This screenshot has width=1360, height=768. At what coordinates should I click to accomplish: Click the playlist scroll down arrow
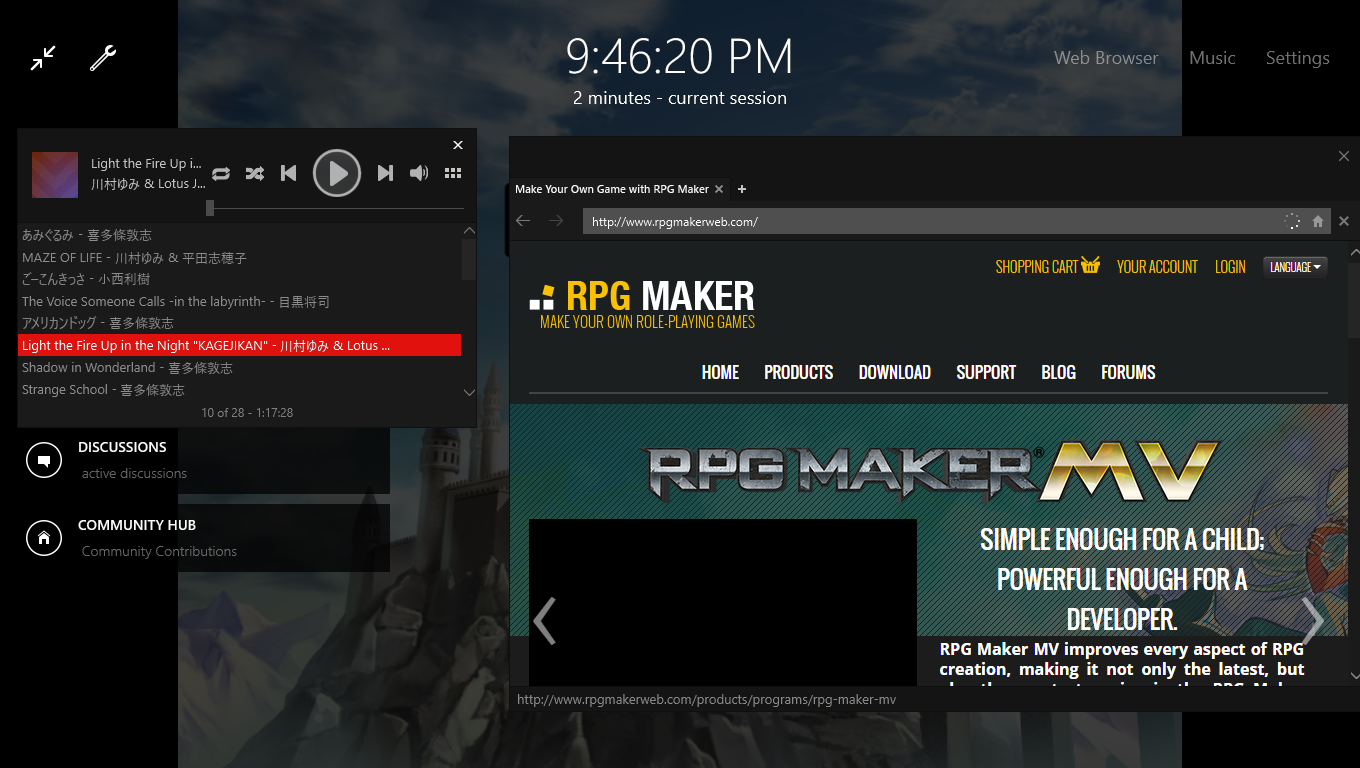(x=469, y=392)
